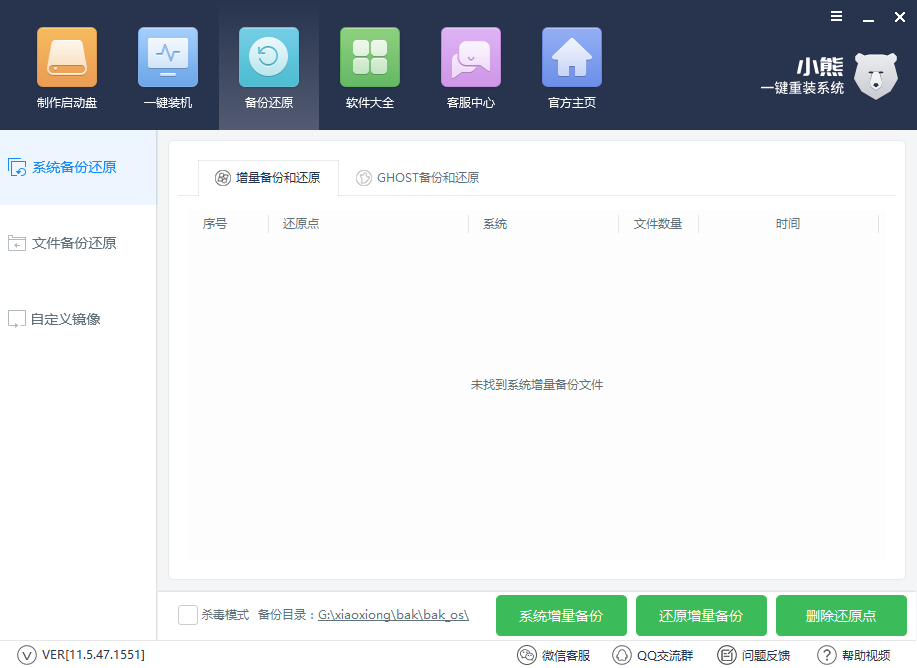Viewport: 917px width, 668px height.
Task: Click the 系统增量备份 button
Action: 561,616
